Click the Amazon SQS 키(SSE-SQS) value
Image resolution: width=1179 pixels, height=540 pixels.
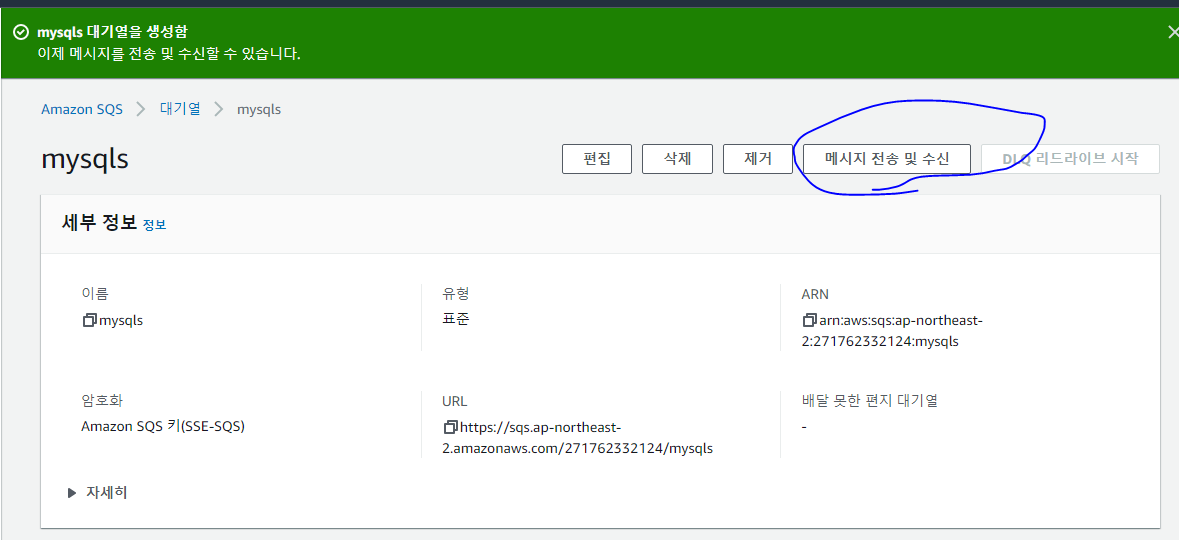pyautogui.click(x=163, y=426)
